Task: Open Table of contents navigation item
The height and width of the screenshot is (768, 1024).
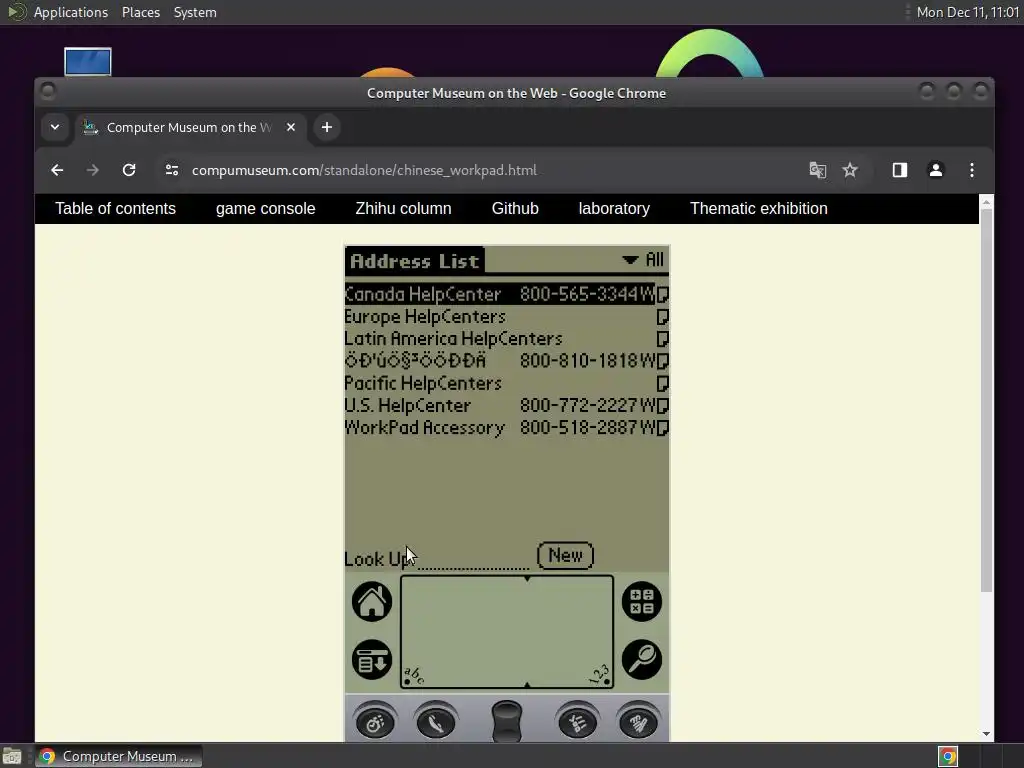Action: [116, 208]
